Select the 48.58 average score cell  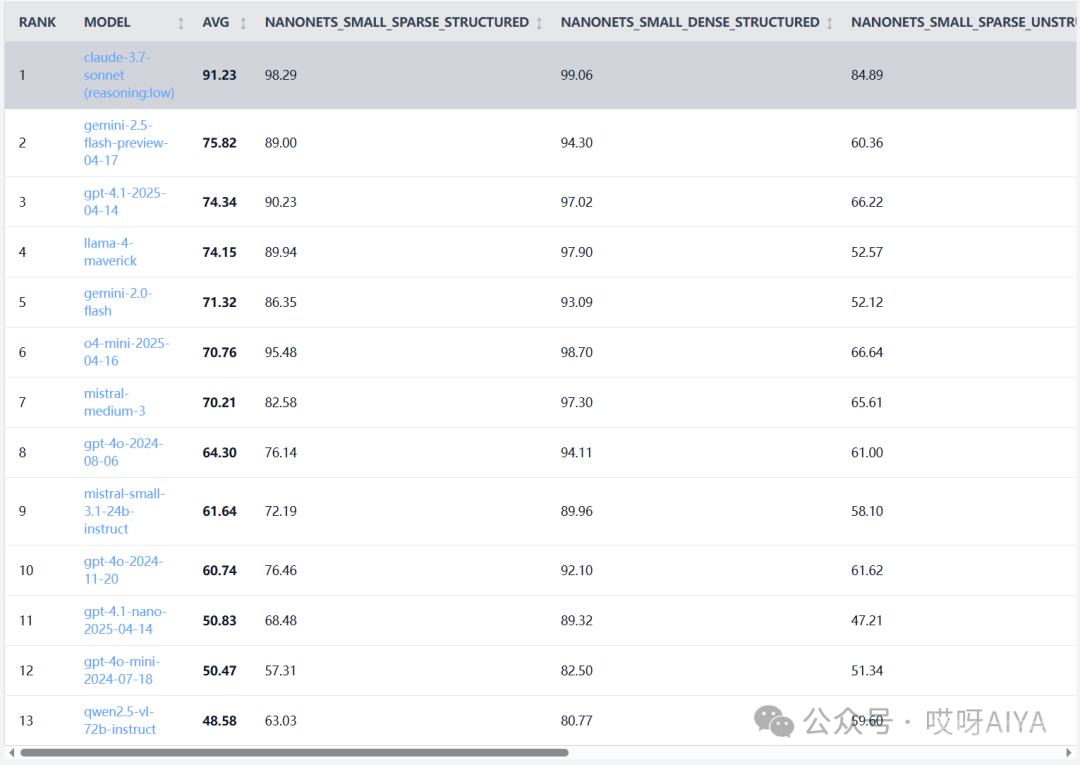220,720
